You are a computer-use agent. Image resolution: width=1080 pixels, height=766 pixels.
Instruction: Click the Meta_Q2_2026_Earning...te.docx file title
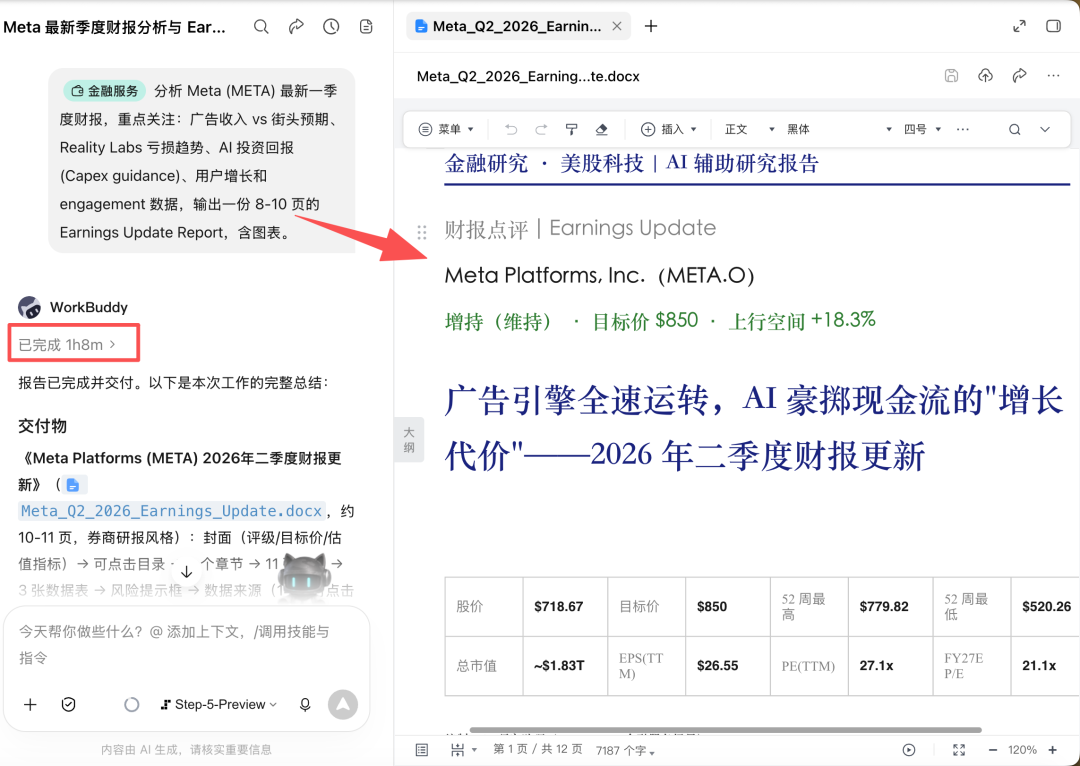pyautogui.click(x=528, y=76)
